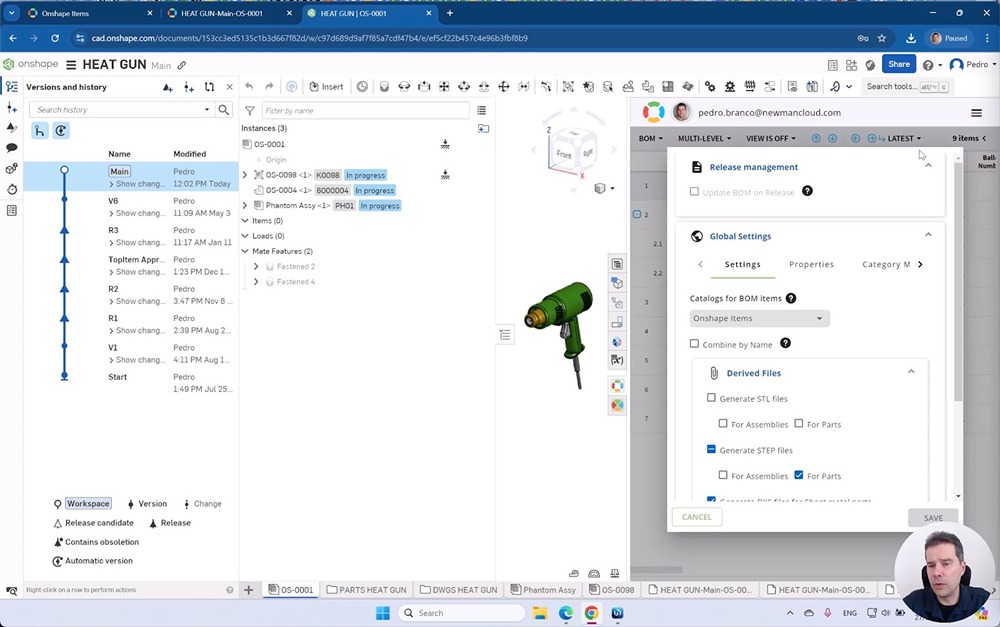This screenshot has height=627, width=1000.
Task: Click the create version icon in history panel
Action: [x=168, y=87]
